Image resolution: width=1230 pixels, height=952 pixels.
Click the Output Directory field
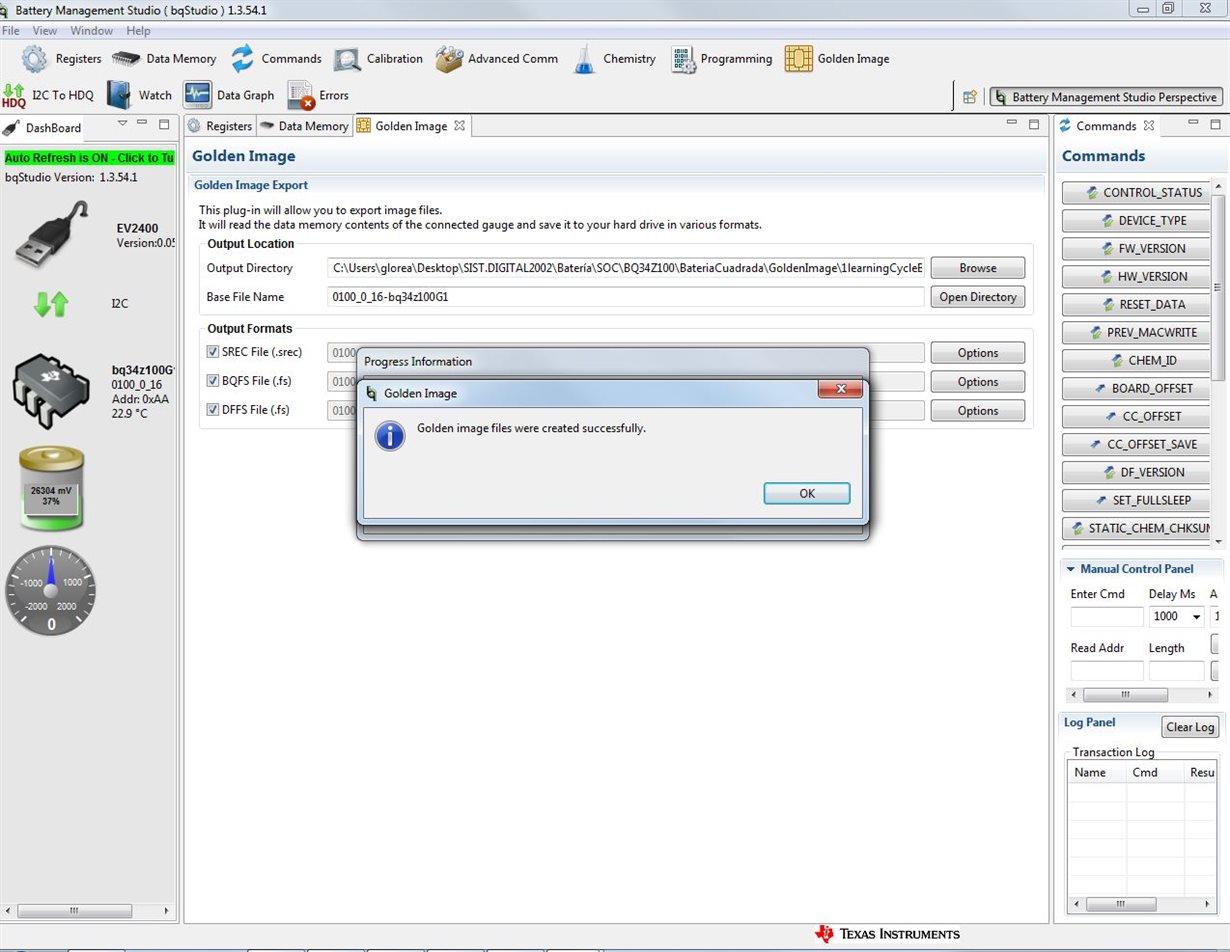[x=626, y=268]
